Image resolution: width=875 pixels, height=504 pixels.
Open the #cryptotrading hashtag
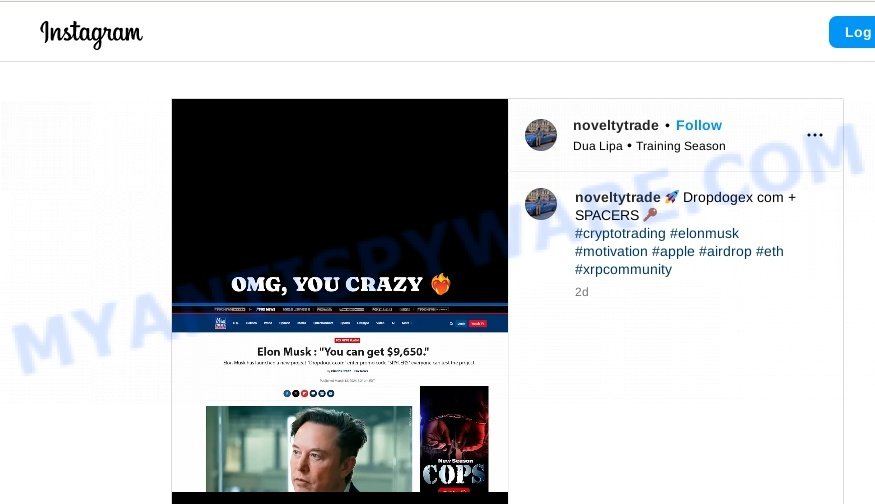[x=620, y=233]
